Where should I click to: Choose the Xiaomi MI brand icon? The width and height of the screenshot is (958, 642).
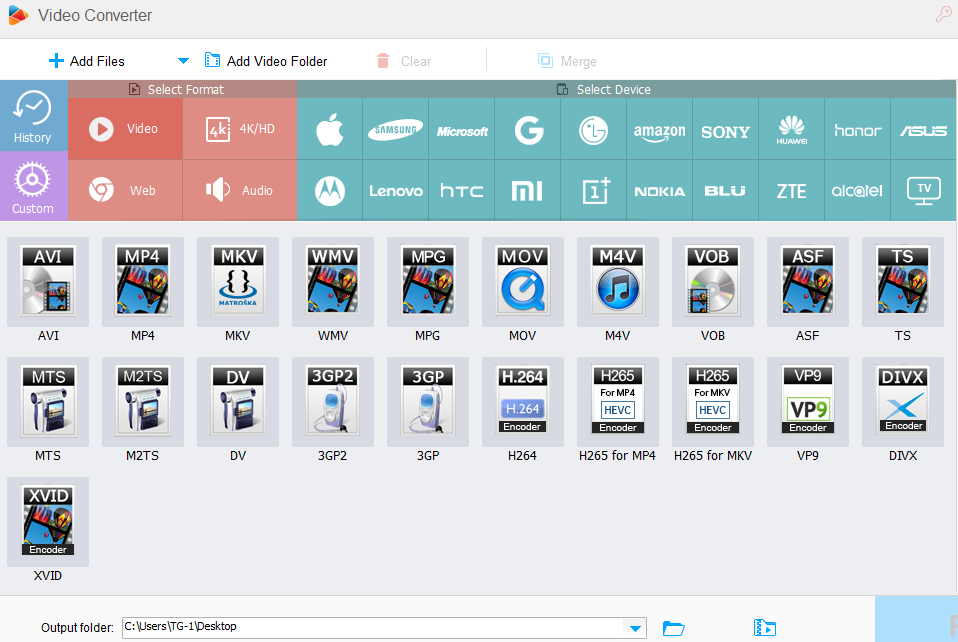[x=527, y=190]
